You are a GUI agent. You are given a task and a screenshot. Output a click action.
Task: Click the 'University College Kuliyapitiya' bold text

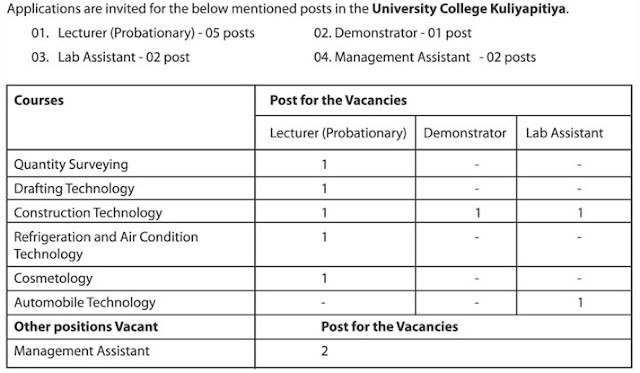coord(469,9)
